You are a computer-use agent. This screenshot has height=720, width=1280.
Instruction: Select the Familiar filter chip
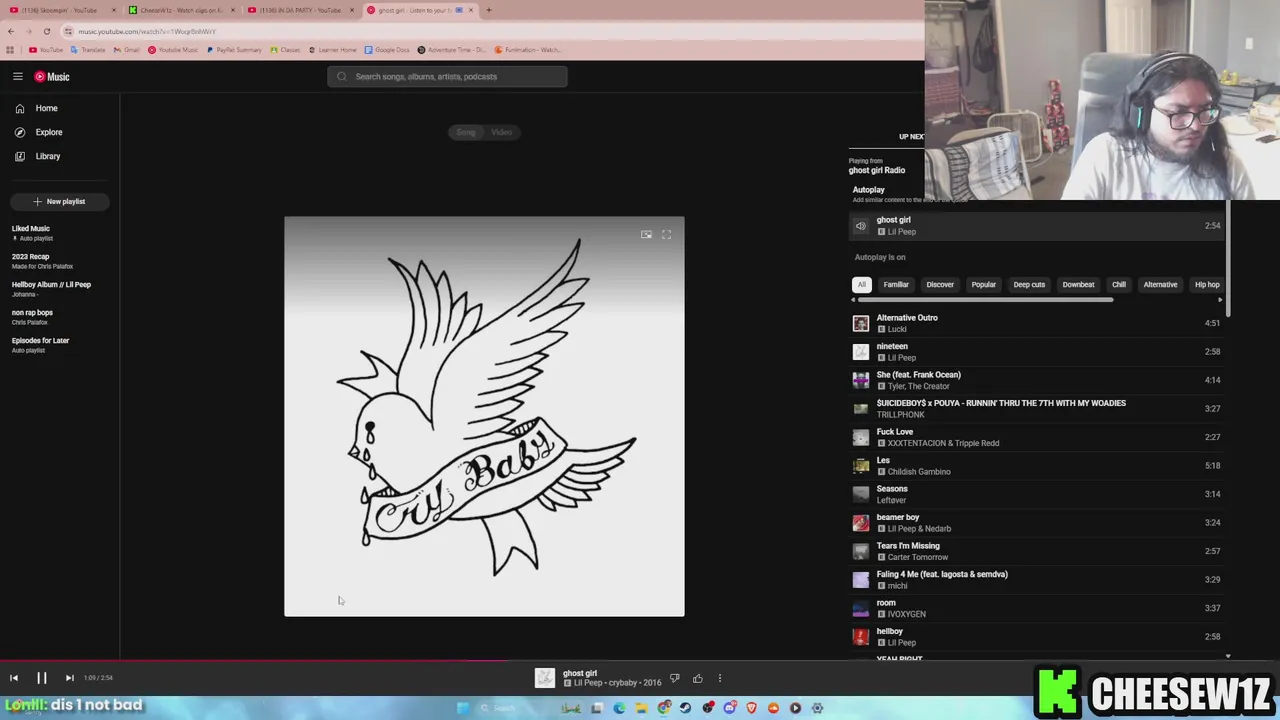coord(896,285)
